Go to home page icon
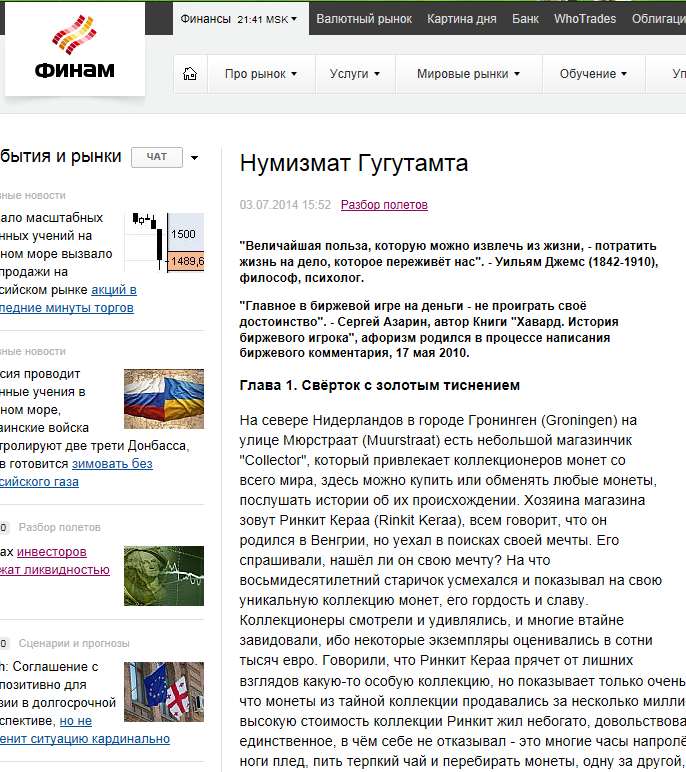 click(190, 74)
